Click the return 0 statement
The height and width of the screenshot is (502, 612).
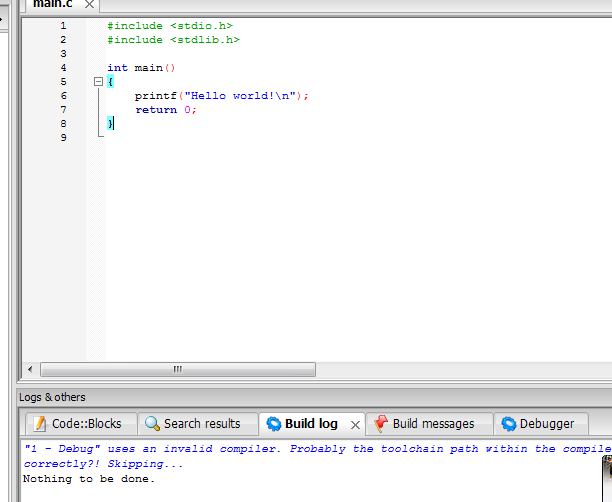[166, 110]
